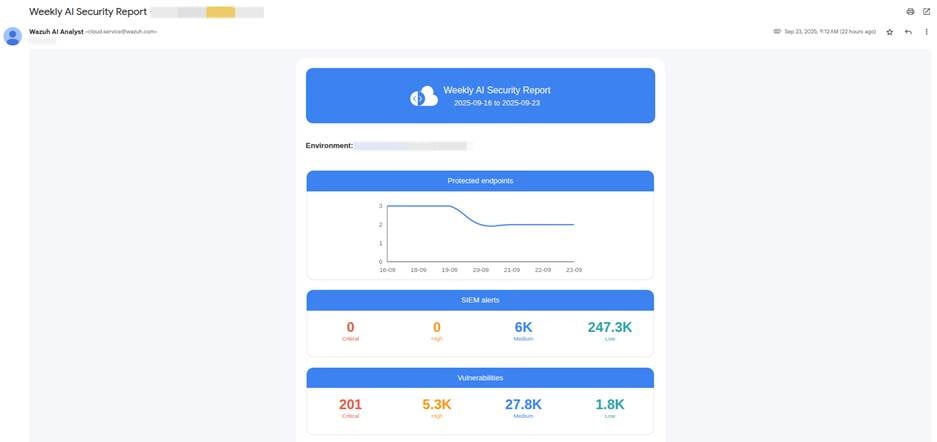Click the Wazuh AI Analyst sender name
The height and width of the screenshot is (442, 937).
(x=56, y=31)
